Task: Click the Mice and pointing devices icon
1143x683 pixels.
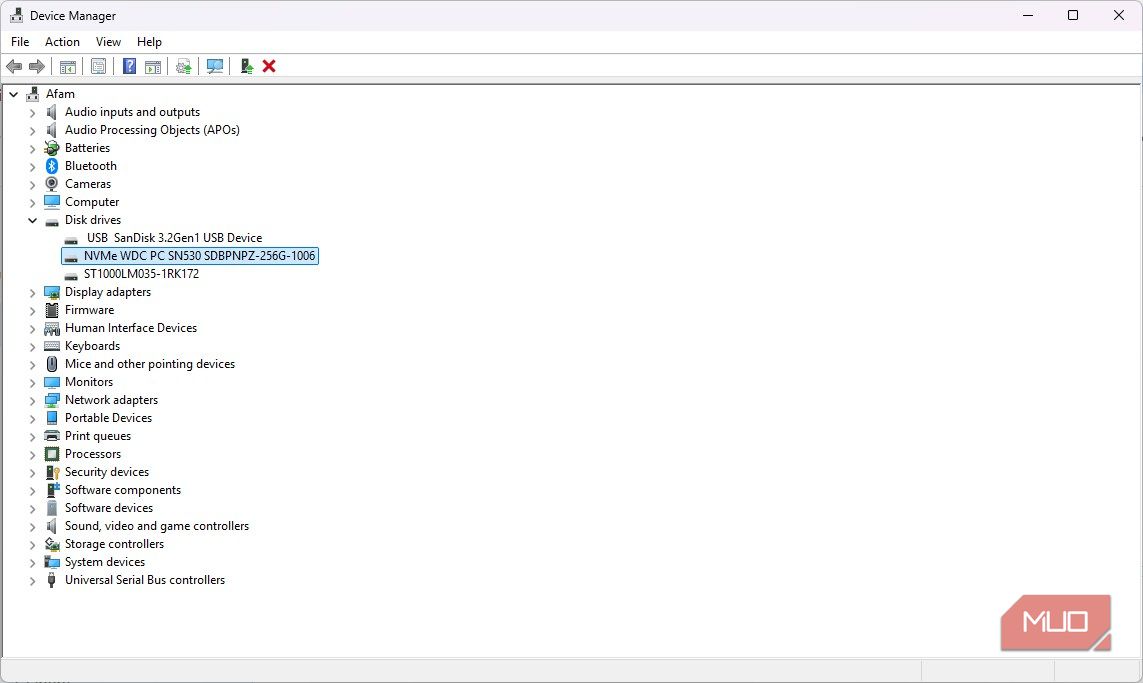Action: pyautogui.click(x=52, y=364)
